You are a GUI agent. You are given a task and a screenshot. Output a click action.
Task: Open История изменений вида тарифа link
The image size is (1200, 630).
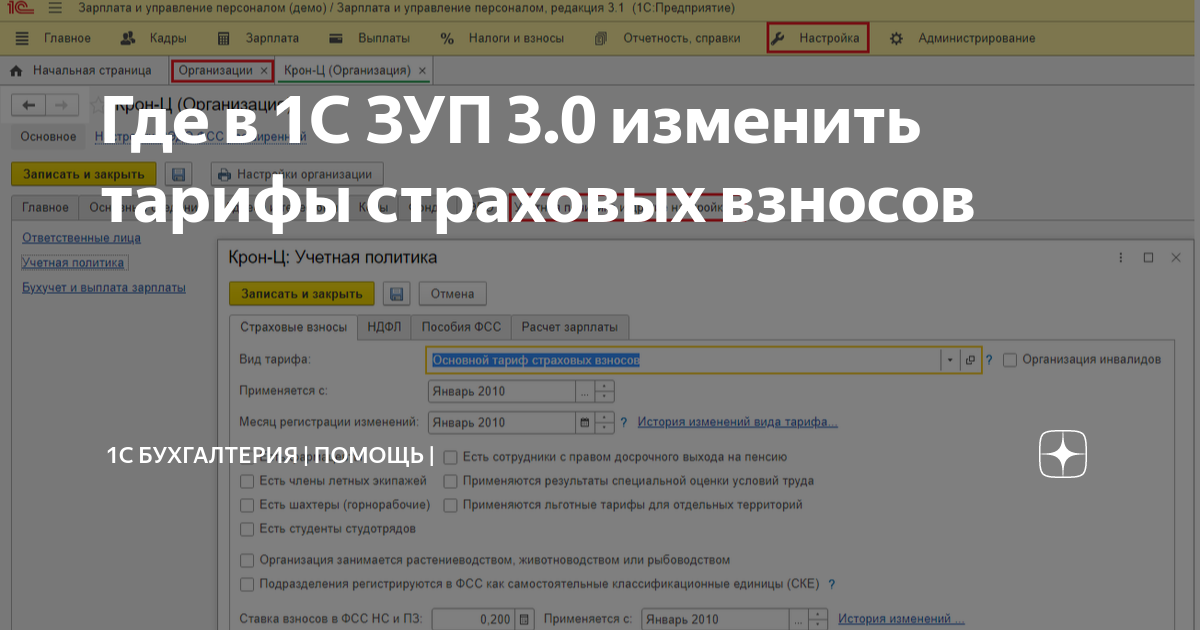point(738,422)
